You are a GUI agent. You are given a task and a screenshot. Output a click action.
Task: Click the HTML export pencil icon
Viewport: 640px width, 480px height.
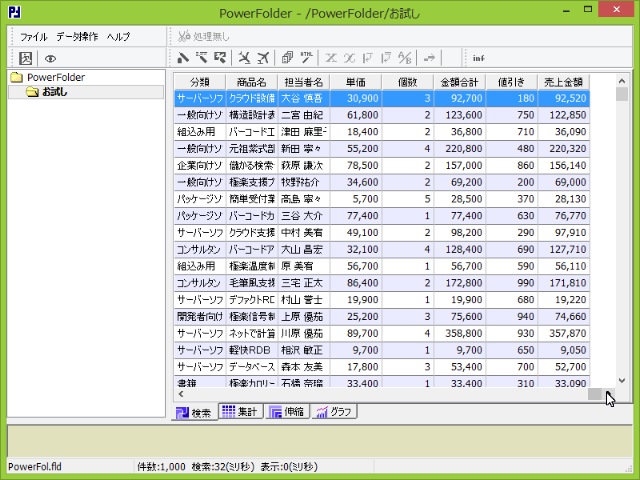[x=307, y=58]
